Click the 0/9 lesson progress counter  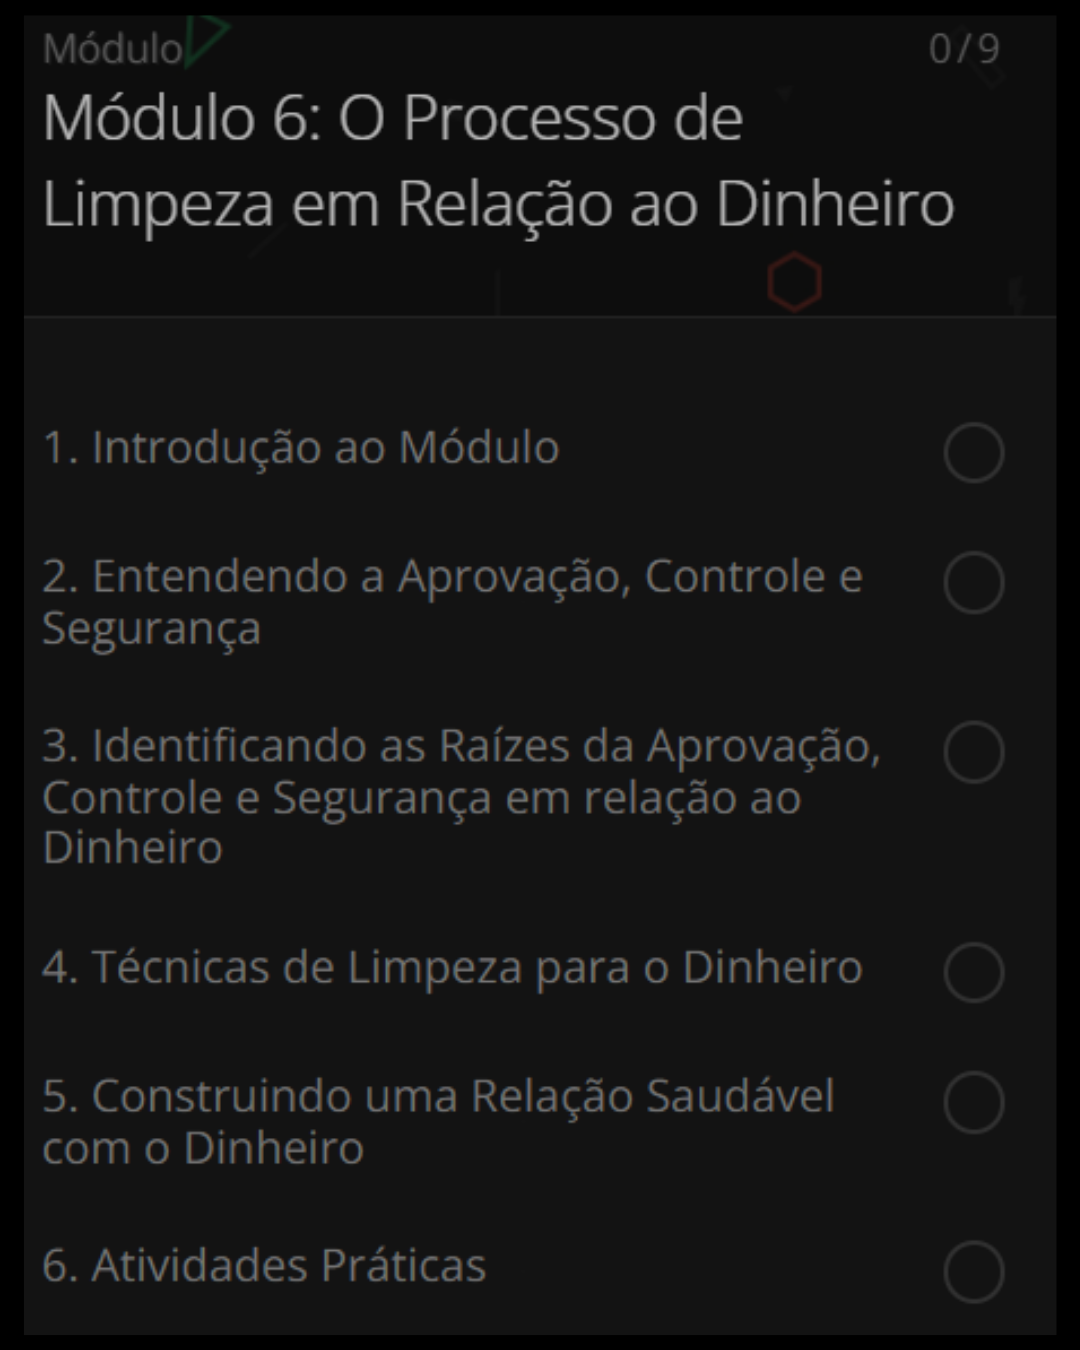click(963, 48)
